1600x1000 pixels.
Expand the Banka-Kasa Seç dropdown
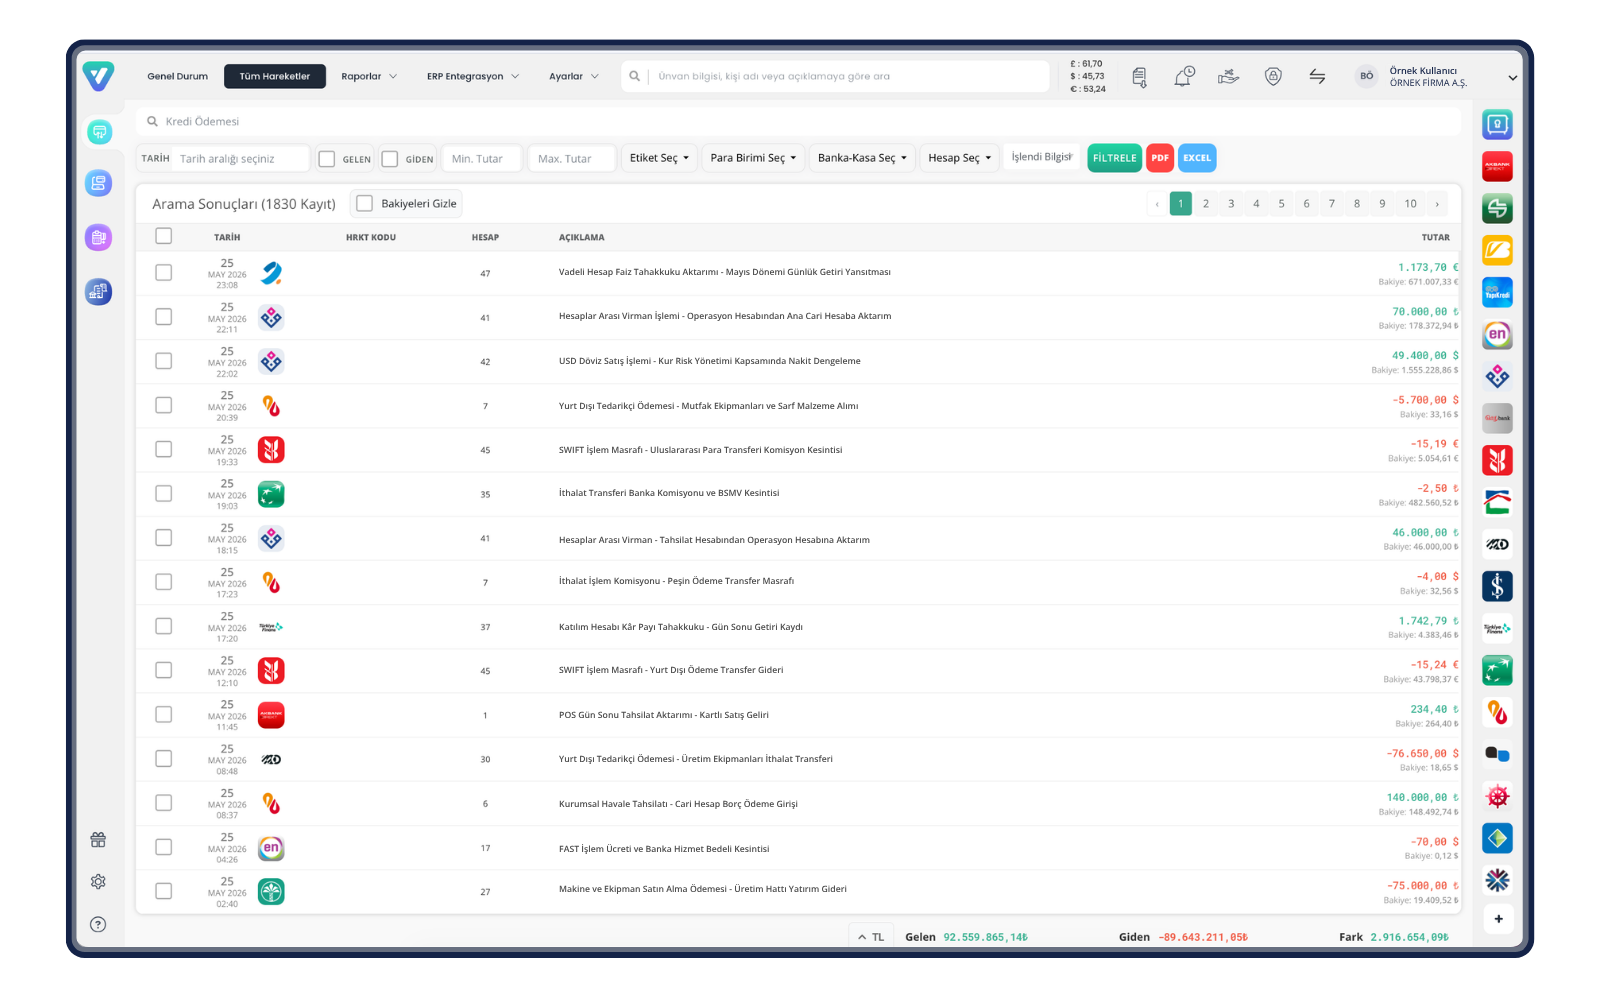tap(862, 158)
